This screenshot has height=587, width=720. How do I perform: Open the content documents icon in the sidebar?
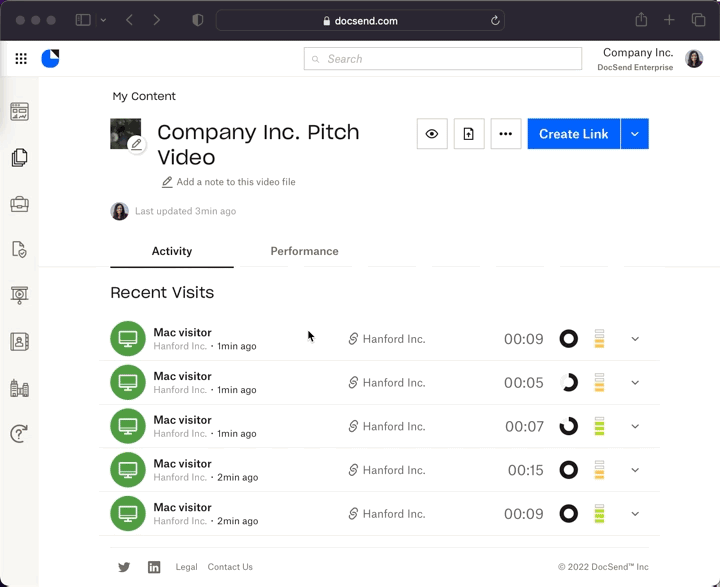pyautogui.click(x=19, y=158)
